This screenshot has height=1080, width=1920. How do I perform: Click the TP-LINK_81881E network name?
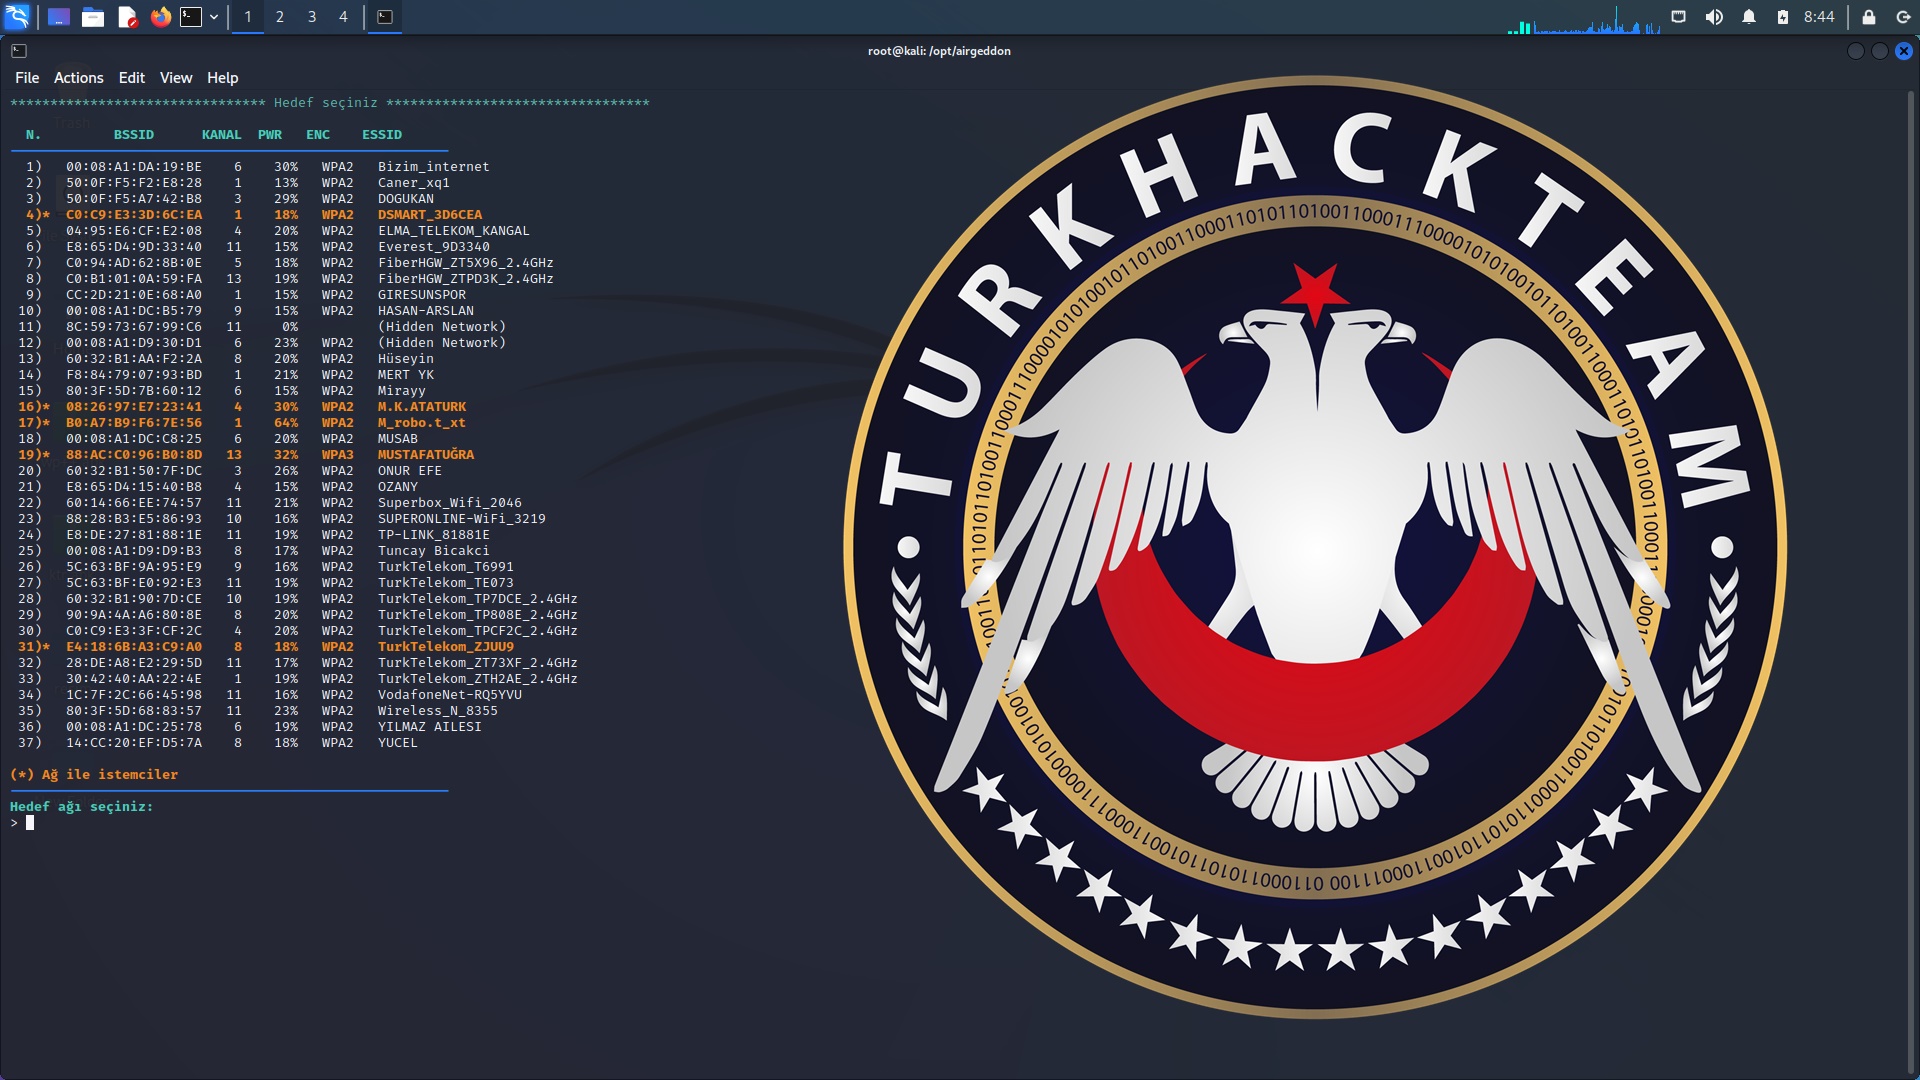[434, 535]
